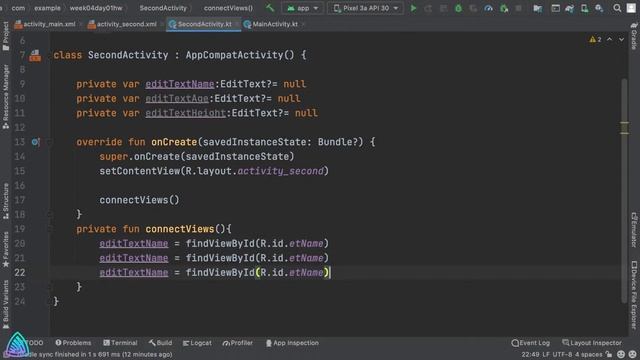This screenshot has height=360, width=640.
Task: Click the Make Project hammer icon
Action: click(x=270, y=8)
